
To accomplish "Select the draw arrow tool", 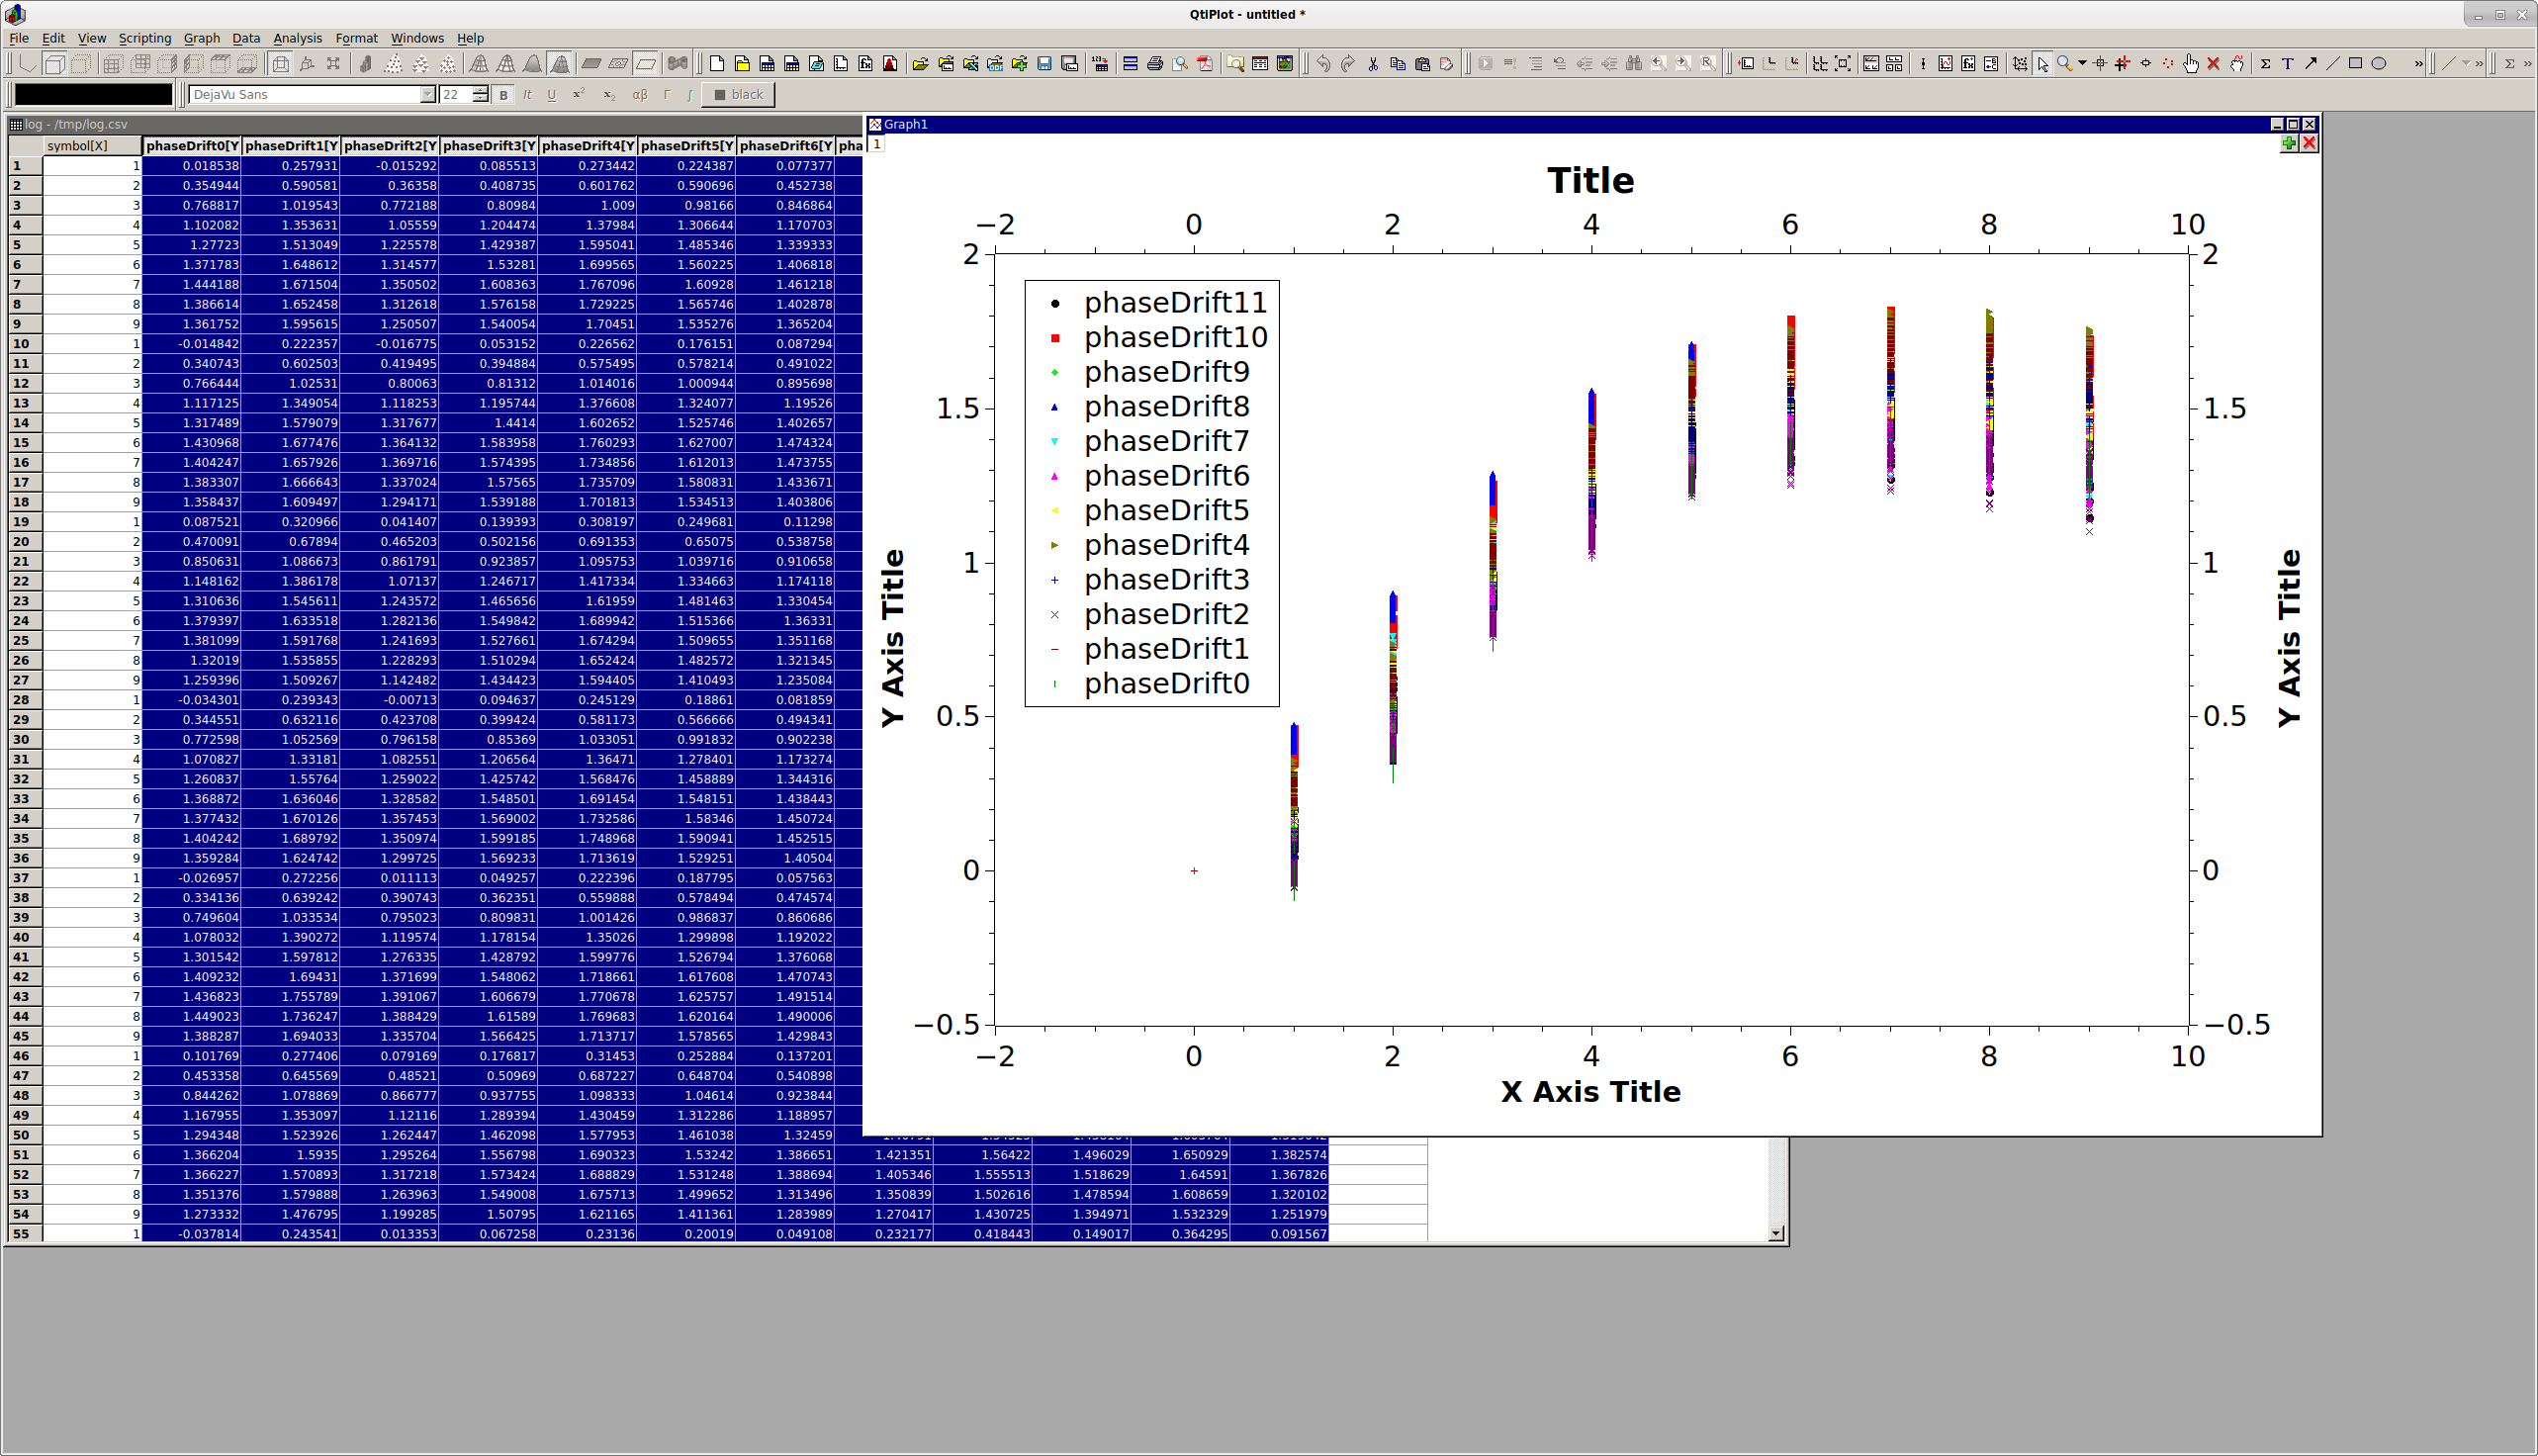I will [2310, 64].
